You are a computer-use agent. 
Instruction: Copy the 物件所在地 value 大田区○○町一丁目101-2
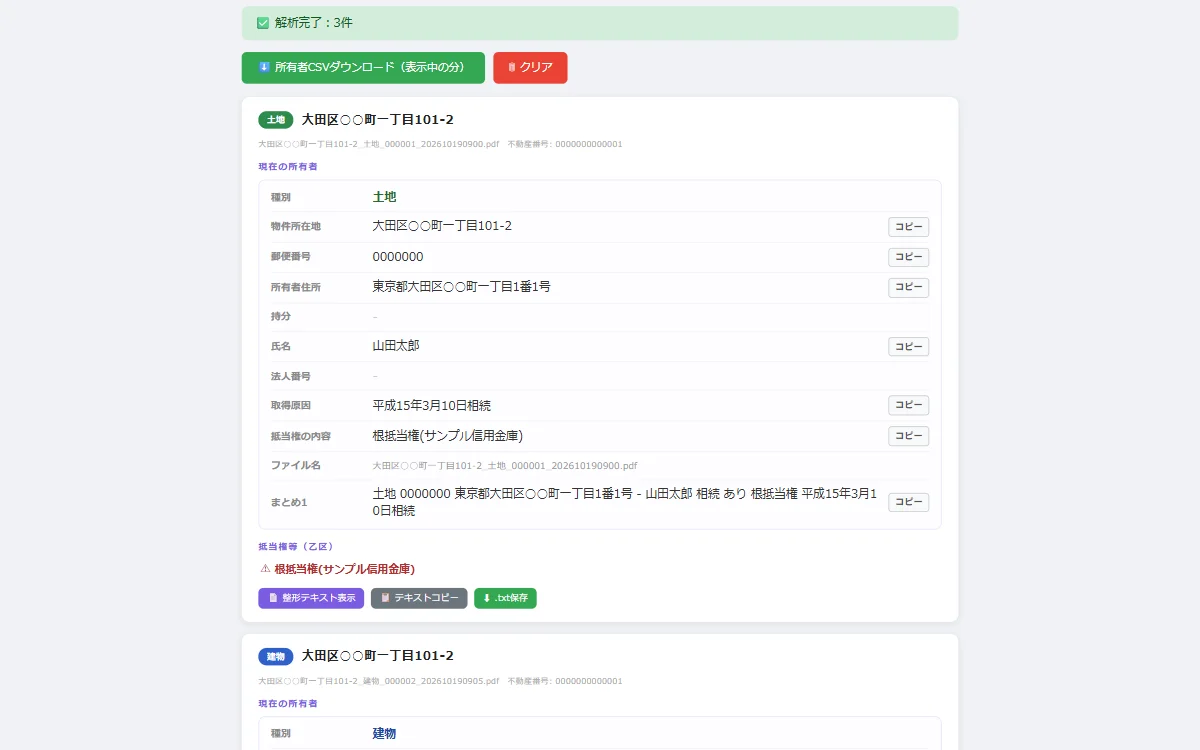click(908, 227)
